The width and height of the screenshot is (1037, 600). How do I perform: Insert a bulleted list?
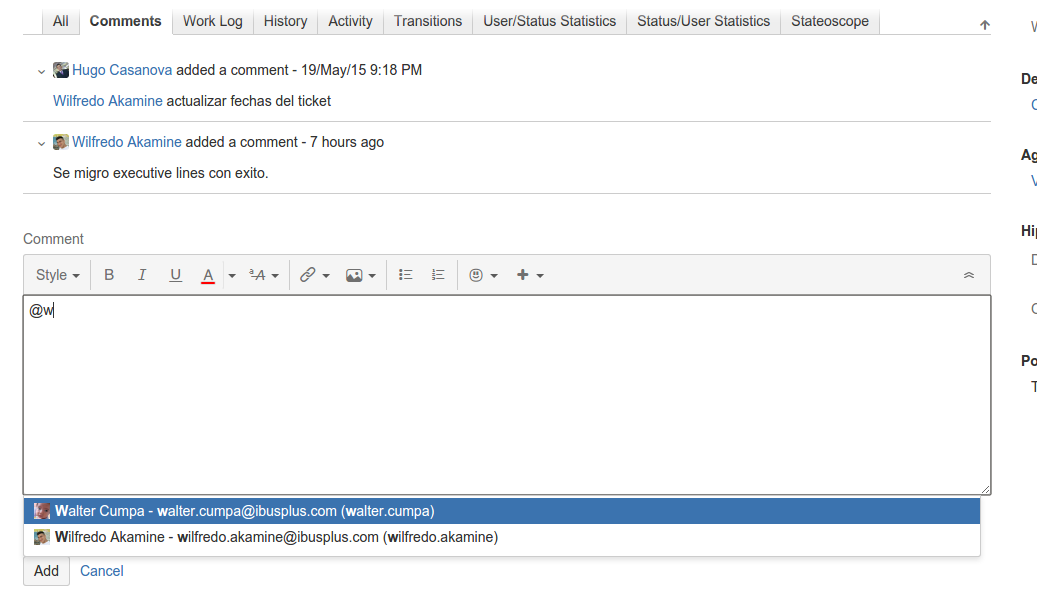[405, 275]
